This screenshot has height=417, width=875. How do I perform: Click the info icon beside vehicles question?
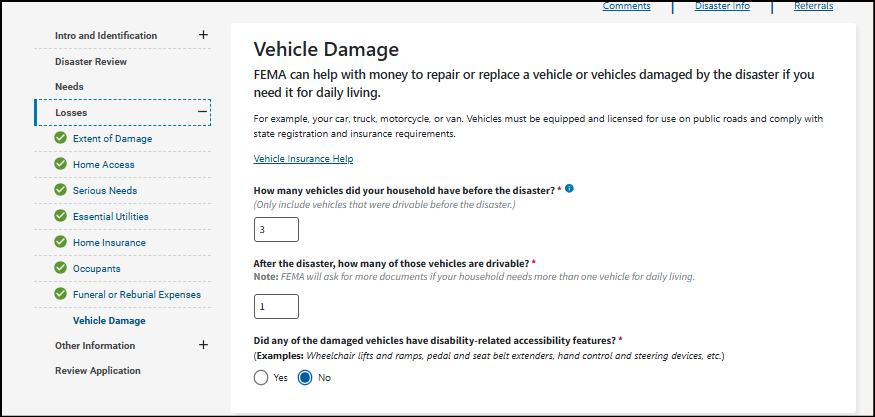569,188
